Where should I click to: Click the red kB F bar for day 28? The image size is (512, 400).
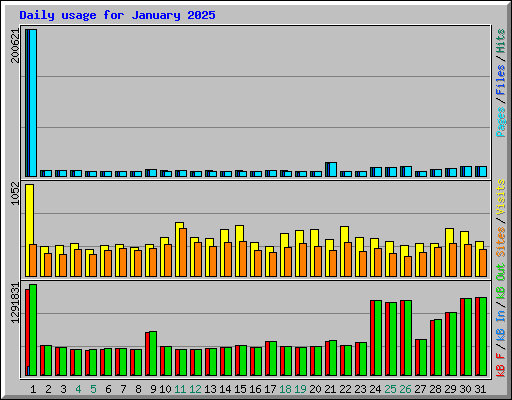coord(432,348)
